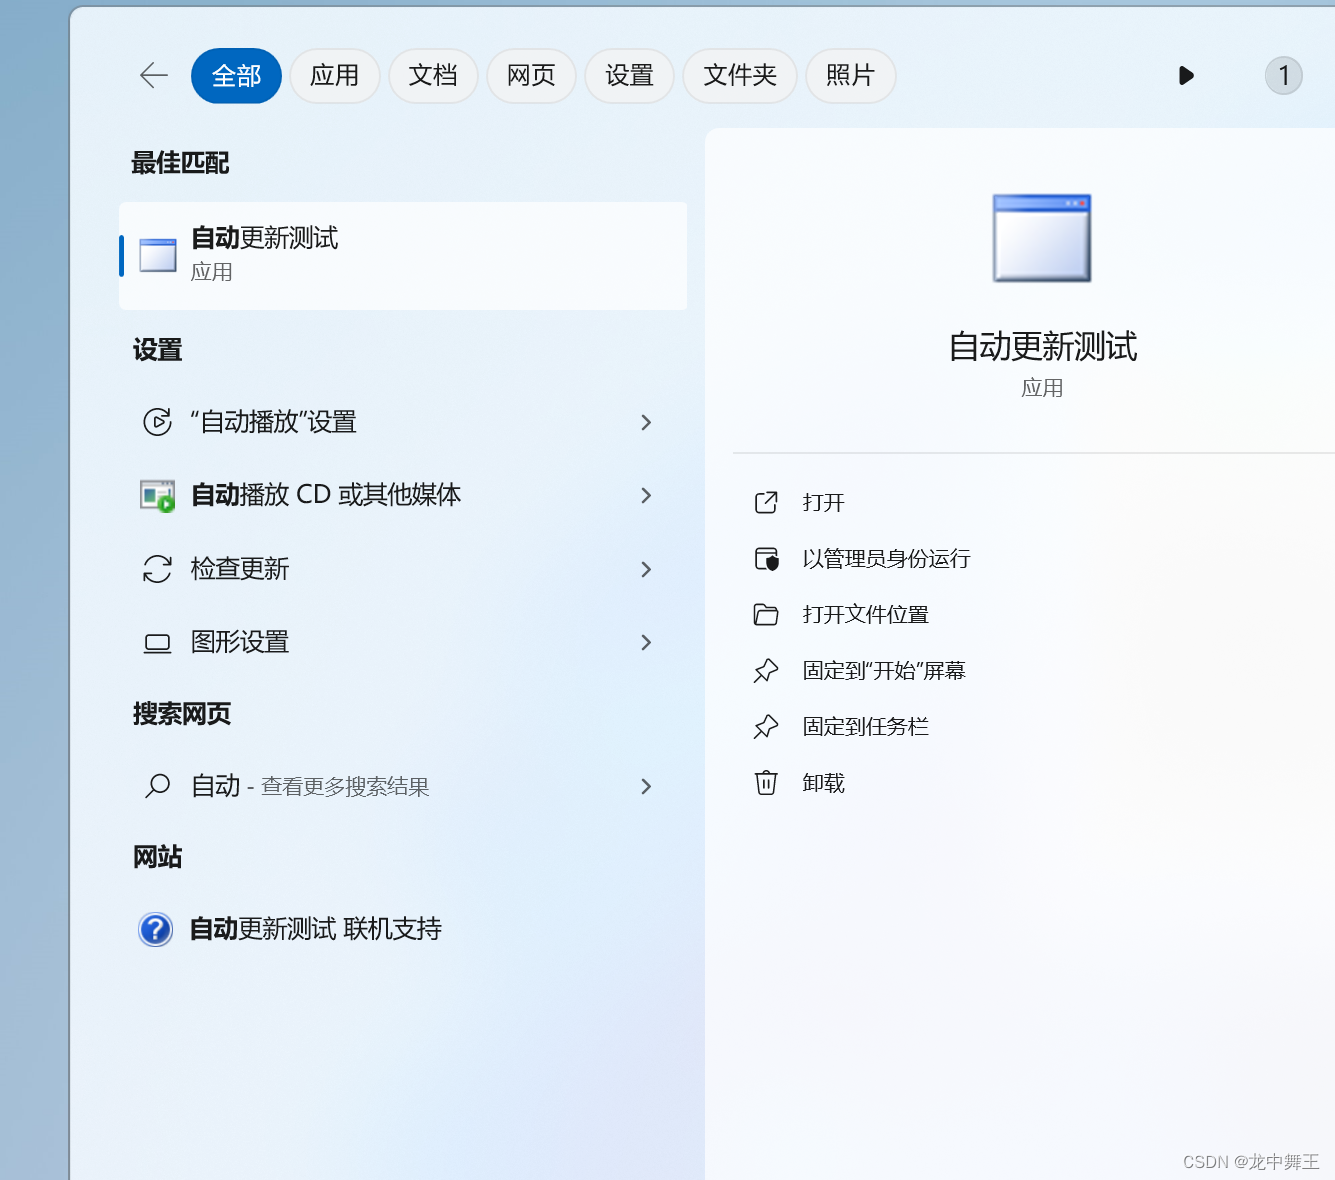Switch to the 设置 filter tab

tap(629, 76)
